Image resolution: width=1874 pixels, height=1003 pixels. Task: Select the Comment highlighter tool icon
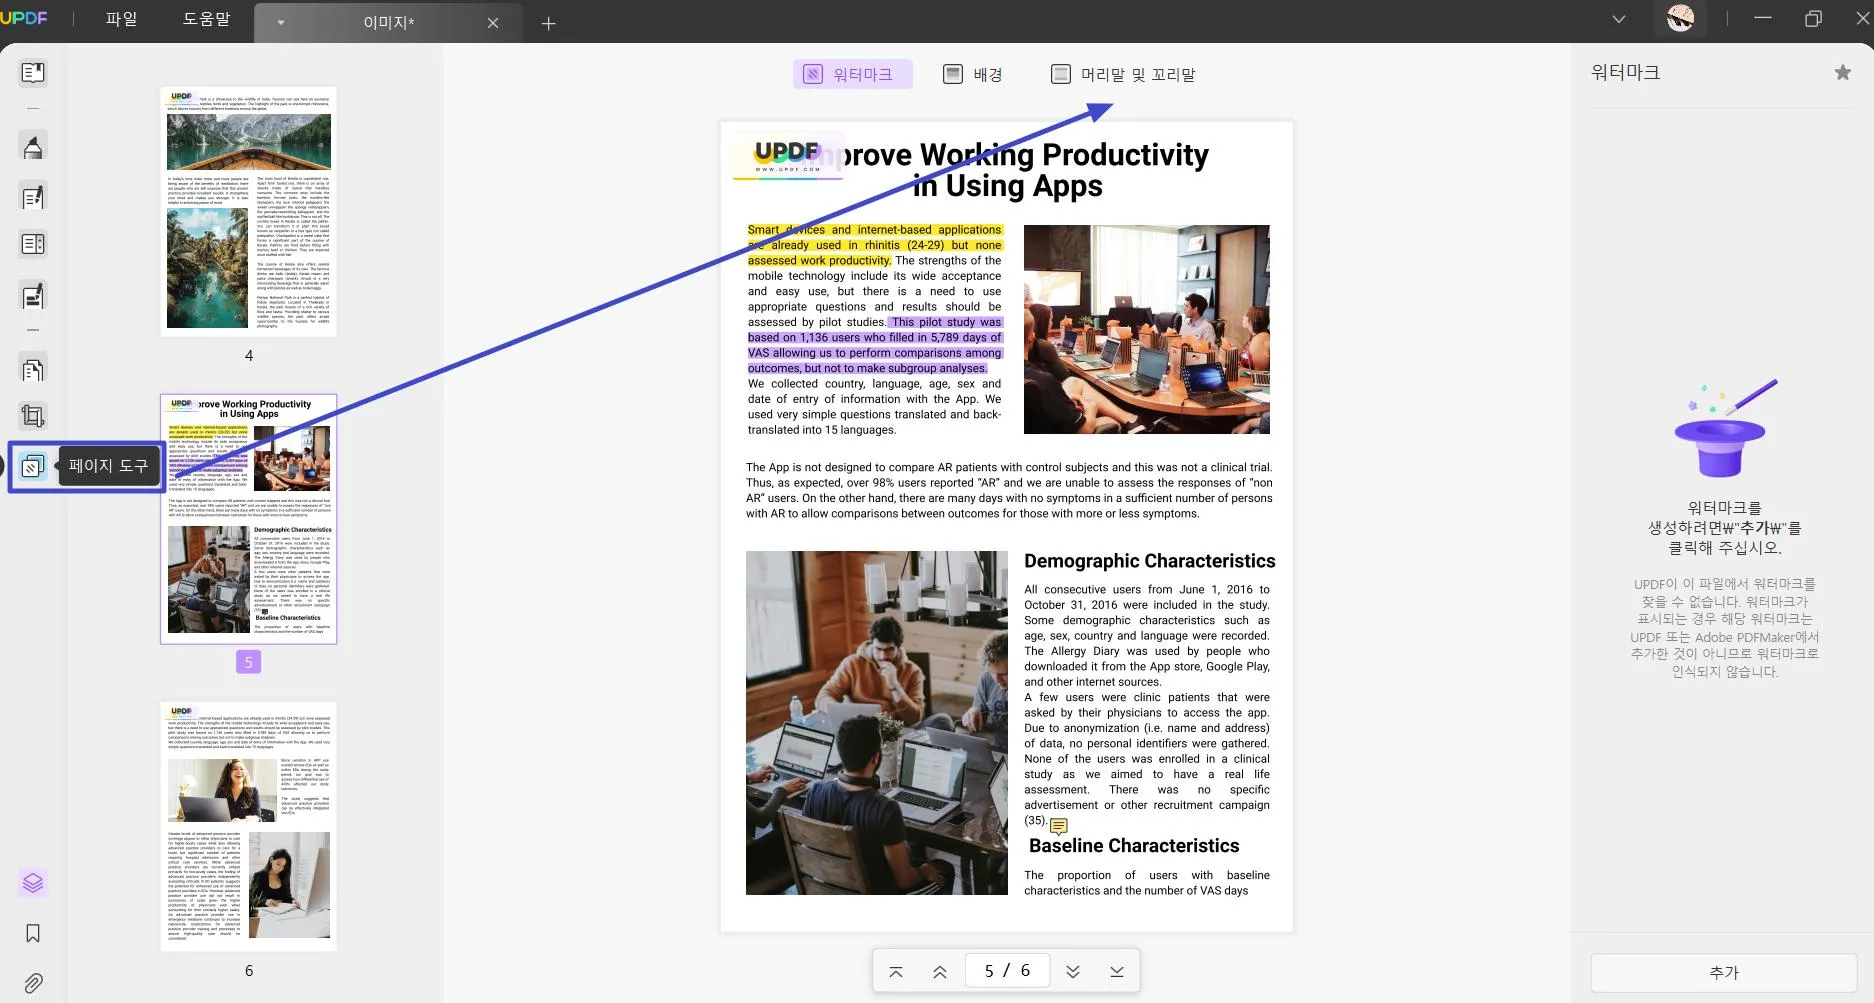(33, 146)
